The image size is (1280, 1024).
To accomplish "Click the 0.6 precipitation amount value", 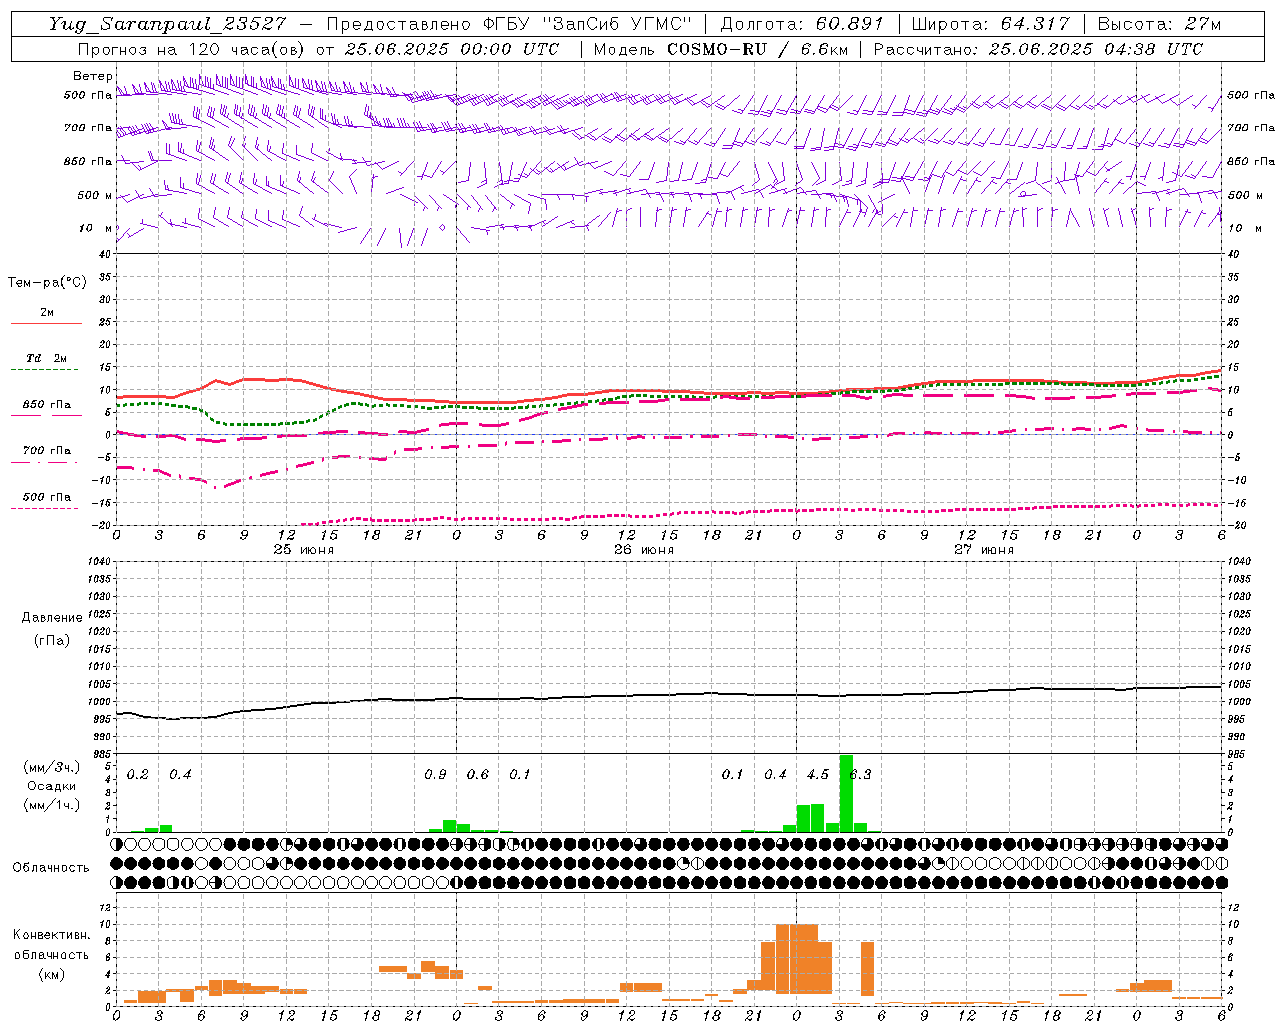I will point(478,774).
